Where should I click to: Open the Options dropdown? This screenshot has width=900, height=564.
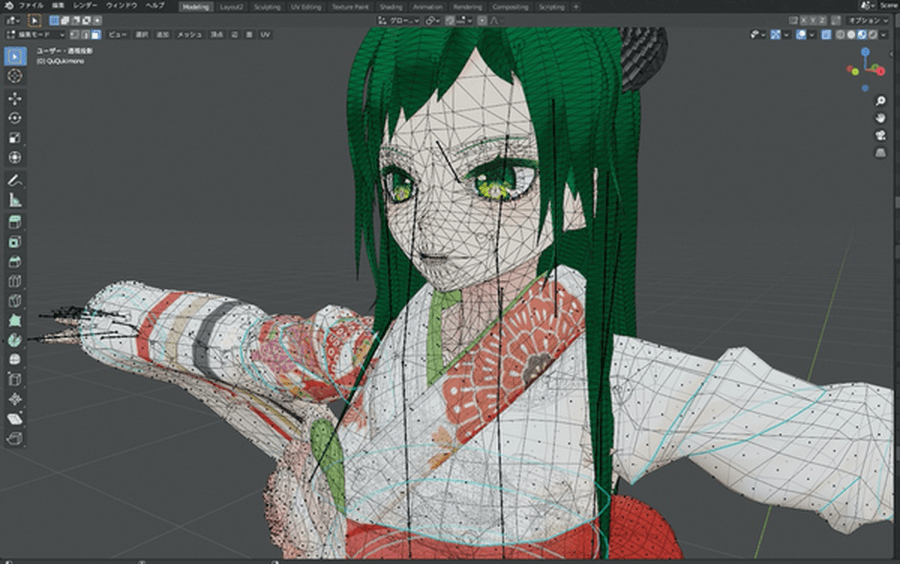[x=868, y=20]
